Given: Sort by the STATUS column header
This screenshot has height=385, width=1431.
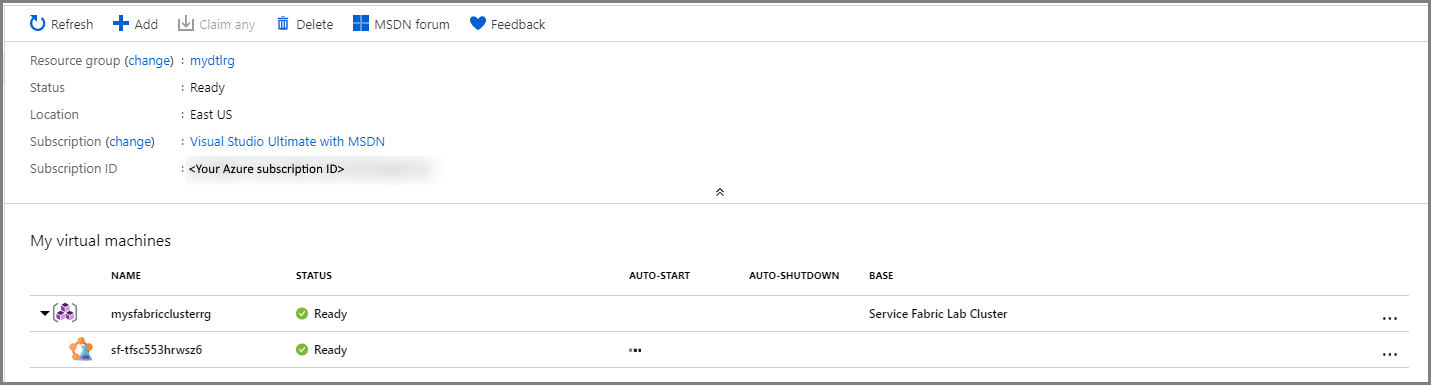Looking at the screenshot, I should (314, 275).
